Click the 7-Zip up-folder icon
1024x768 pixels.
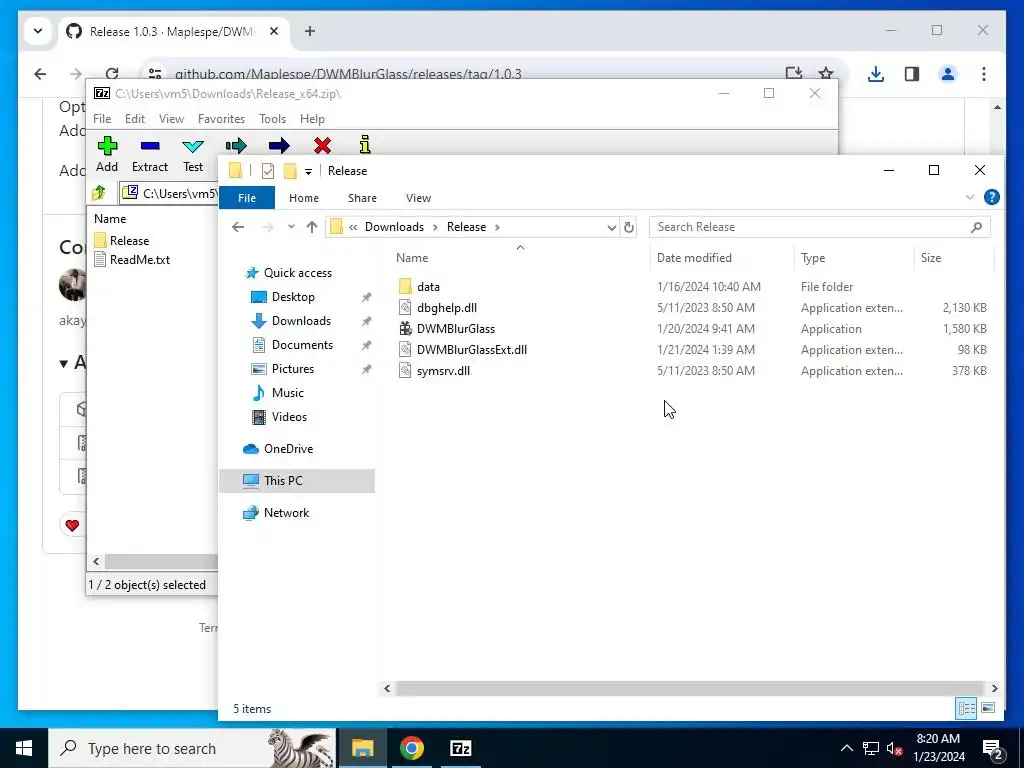[99, 193]
